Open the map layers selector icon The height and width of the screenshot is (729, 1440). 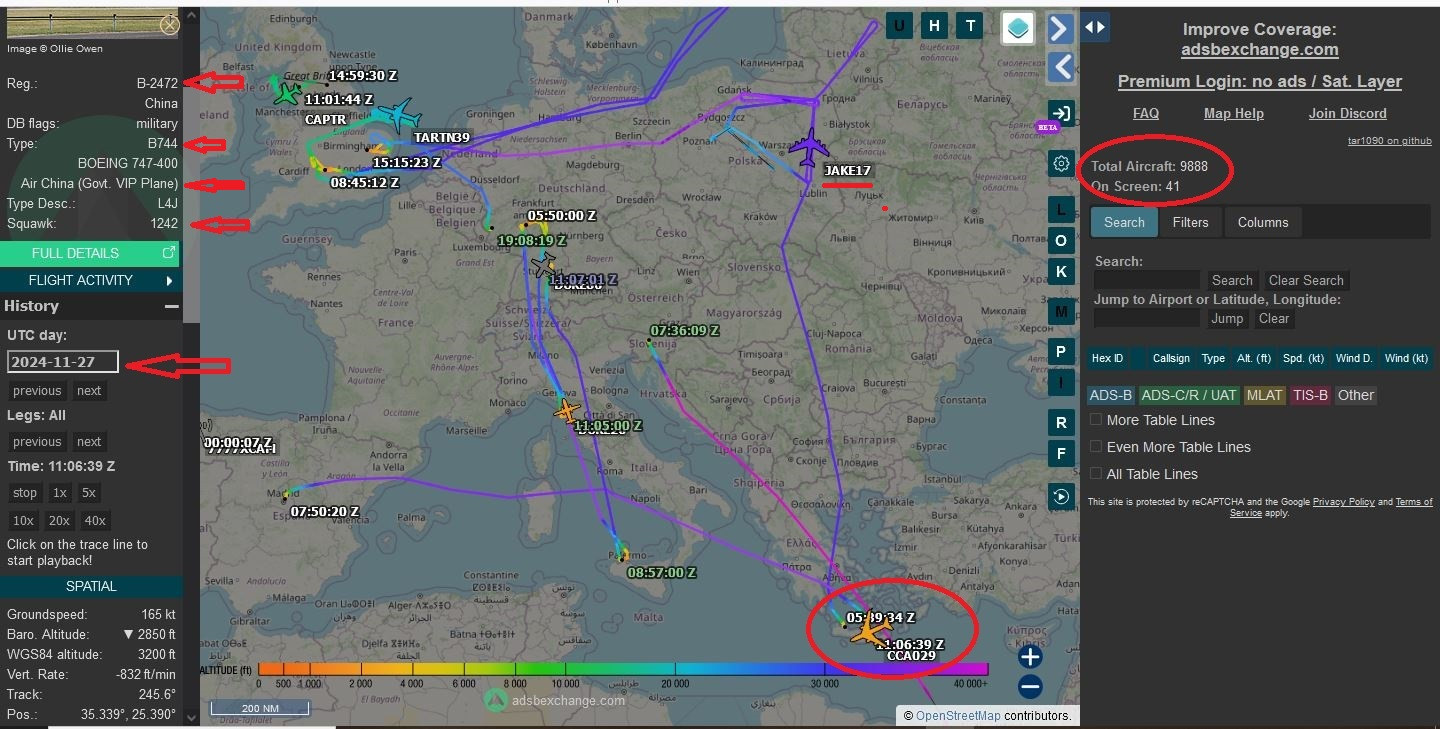(1018, 28)
